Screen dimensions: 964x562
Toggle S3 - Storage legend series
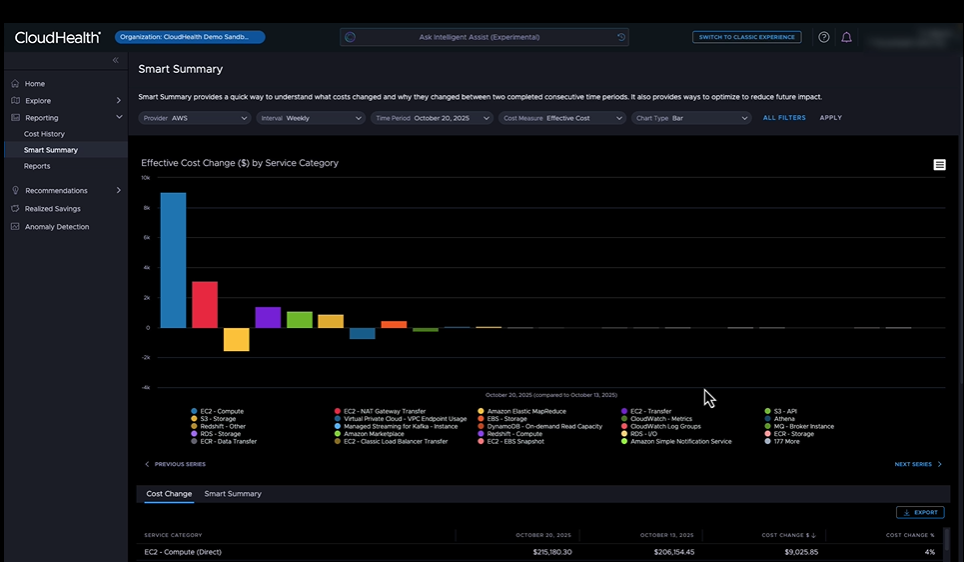213,419
